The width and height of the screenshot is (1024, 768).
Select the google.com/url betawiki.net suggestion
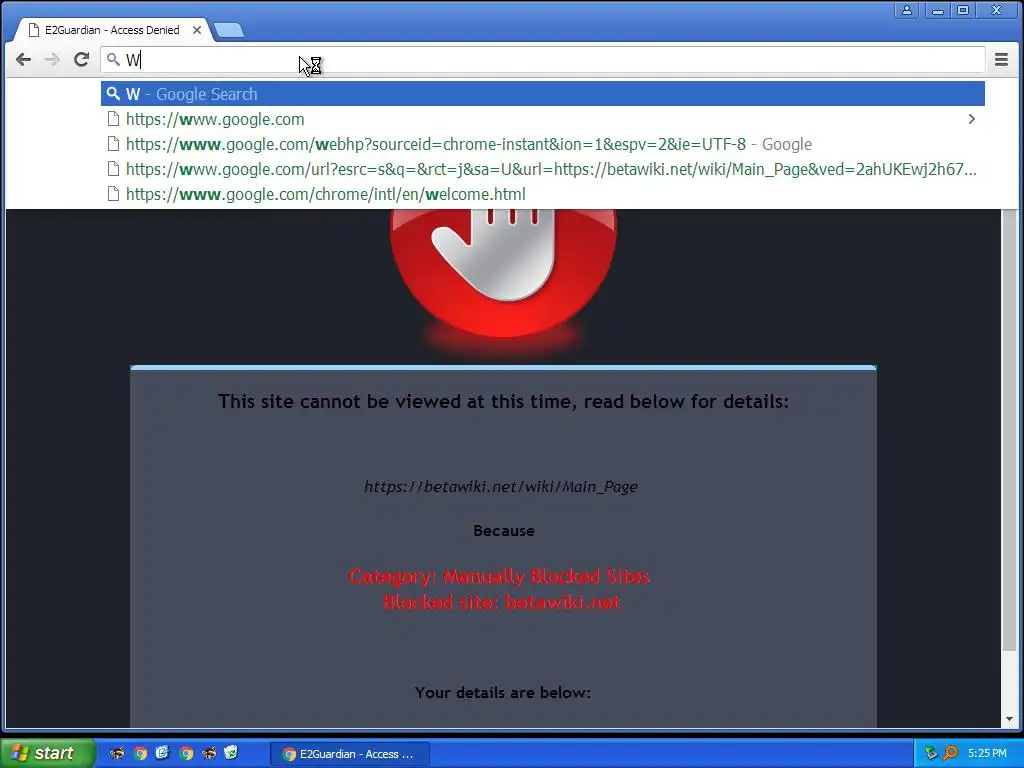point(543,169)
